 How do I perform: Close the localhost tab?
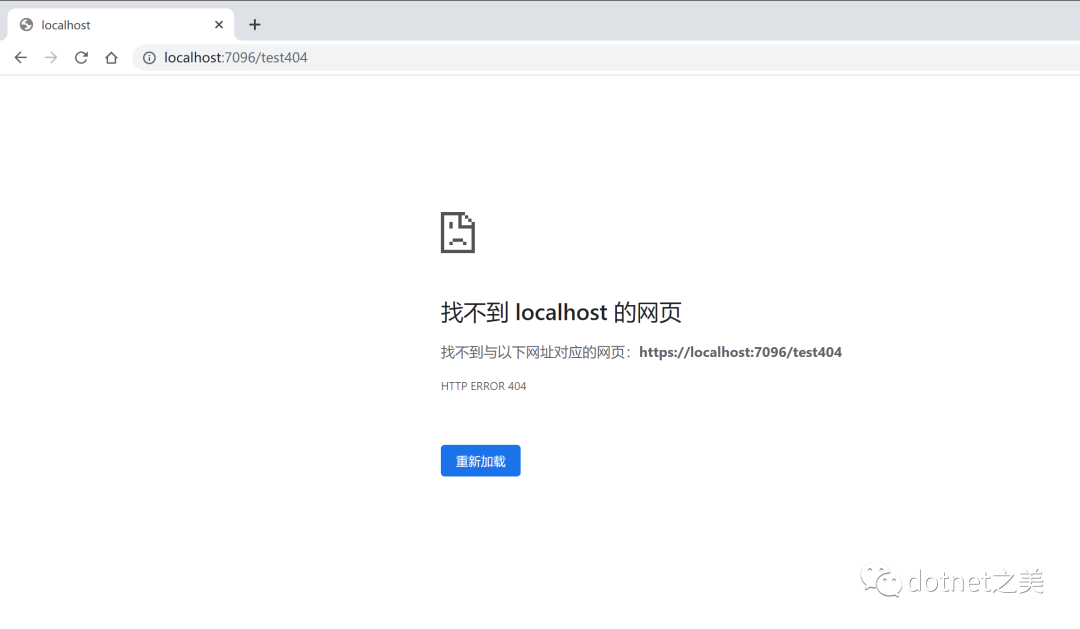coord(219,25)
